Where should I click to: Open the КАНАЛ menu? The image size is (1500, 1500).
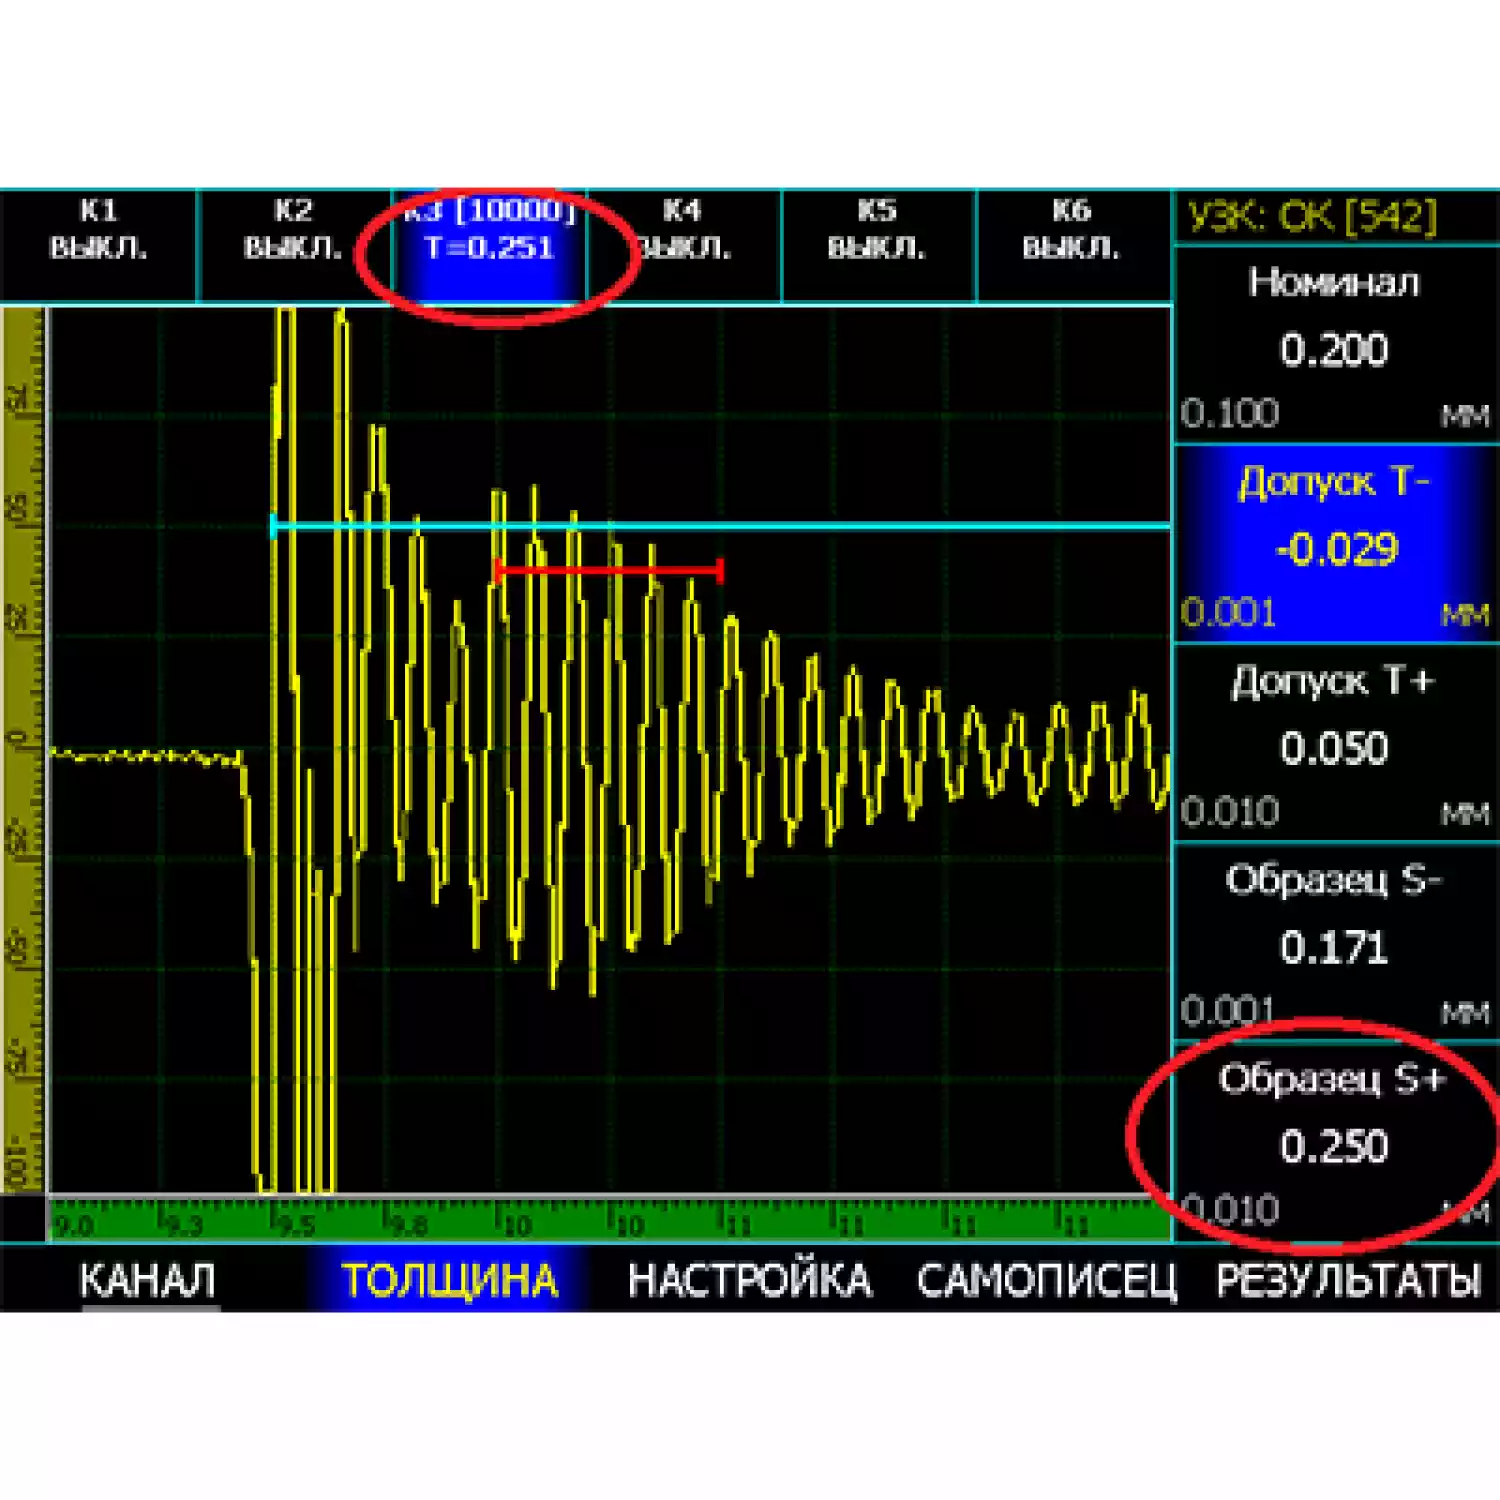click(147, 1280)
